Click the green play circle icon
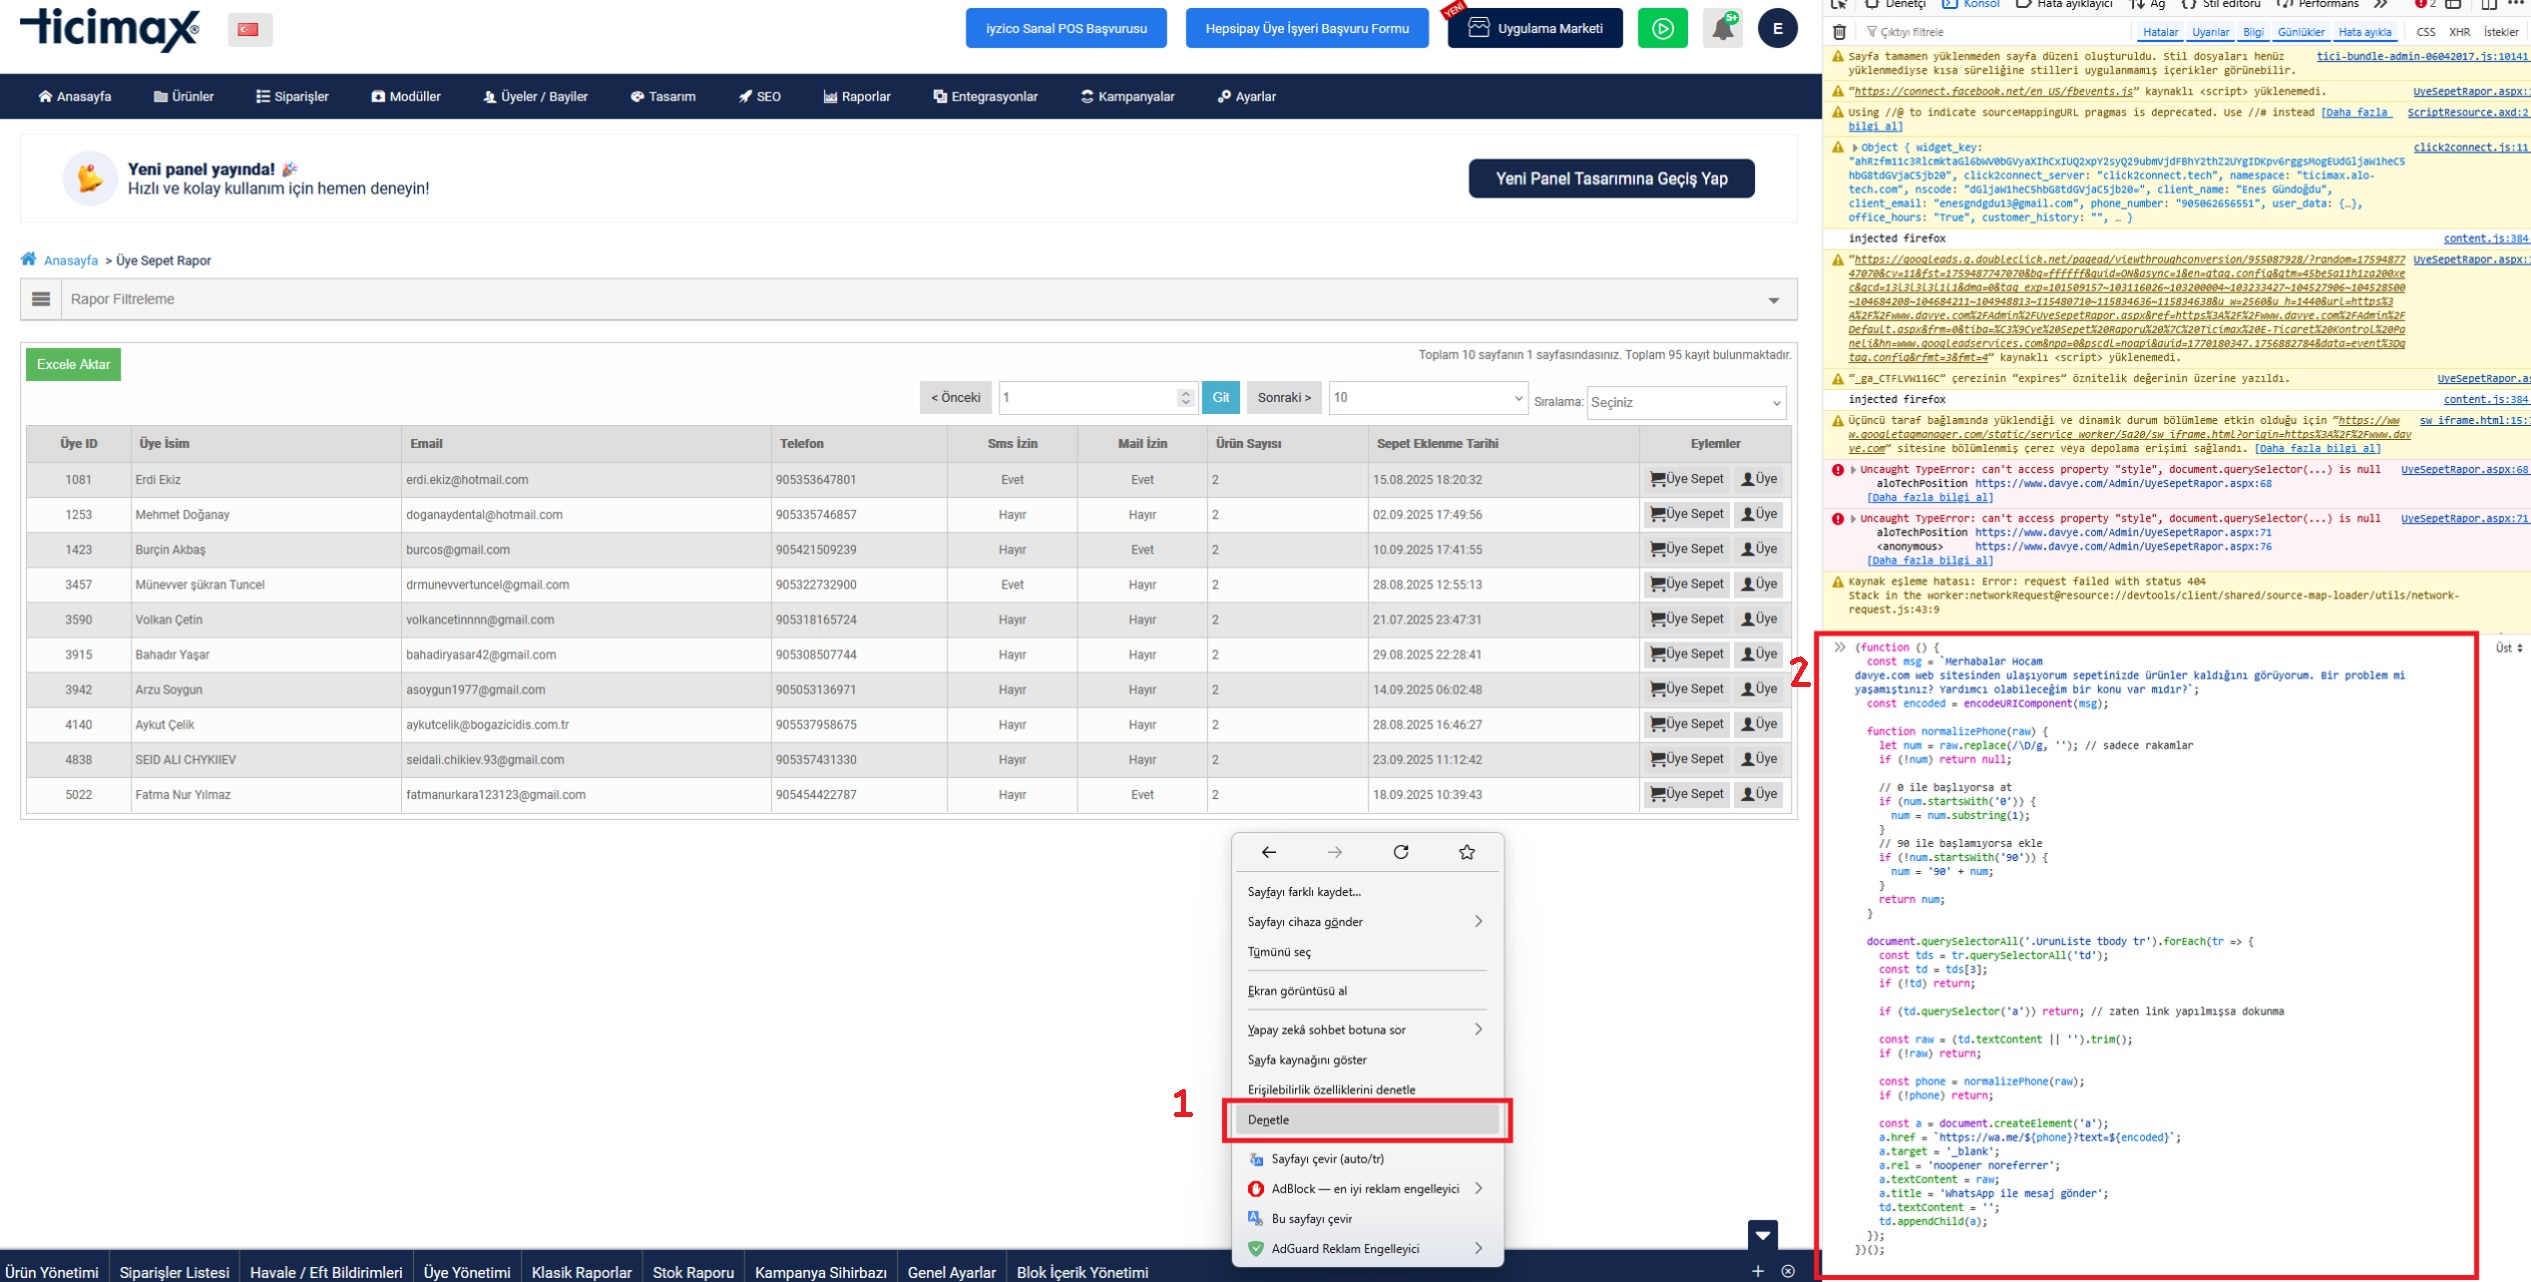Image resolution: width=2531 pixels, height=1282 pixels. tap(1662, 28)
